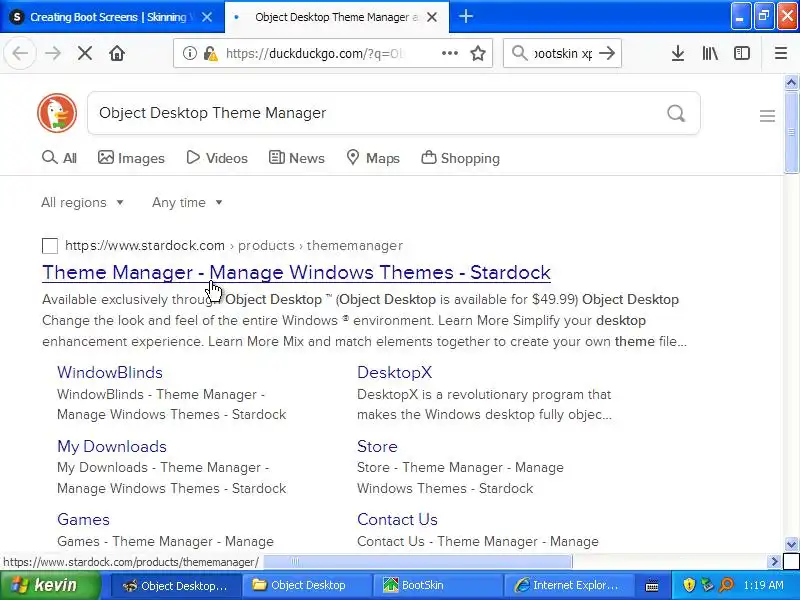Image resolution: width=800 pixels, height=600 pixels.
Task: Open the Firefox hamburger menu
Action: point(781,53)
